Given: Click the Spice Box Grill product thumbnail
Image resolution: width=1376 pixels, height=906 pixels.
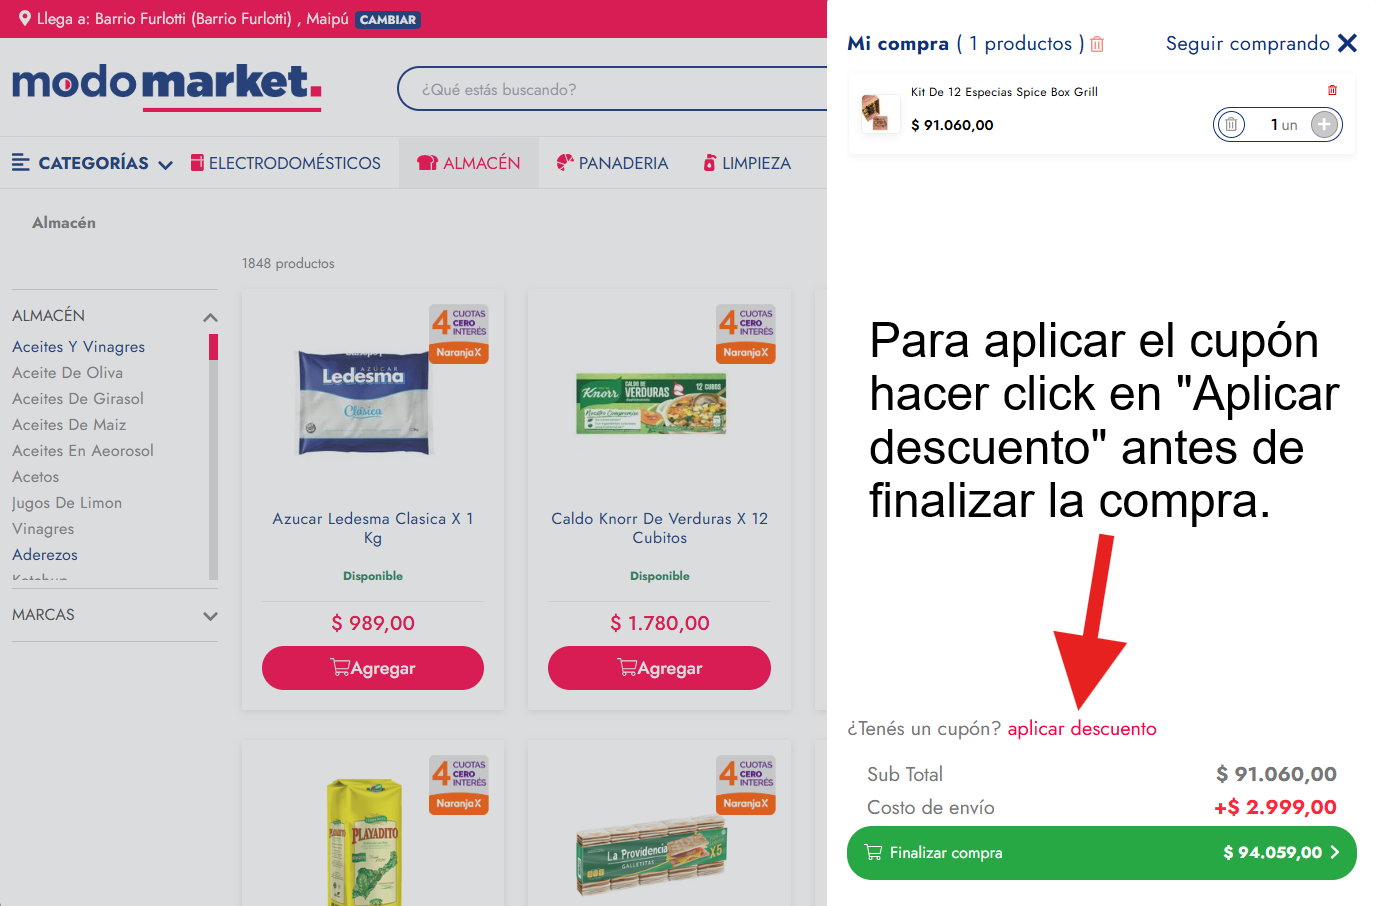Looking at the screenshot, I should (879, 113).
